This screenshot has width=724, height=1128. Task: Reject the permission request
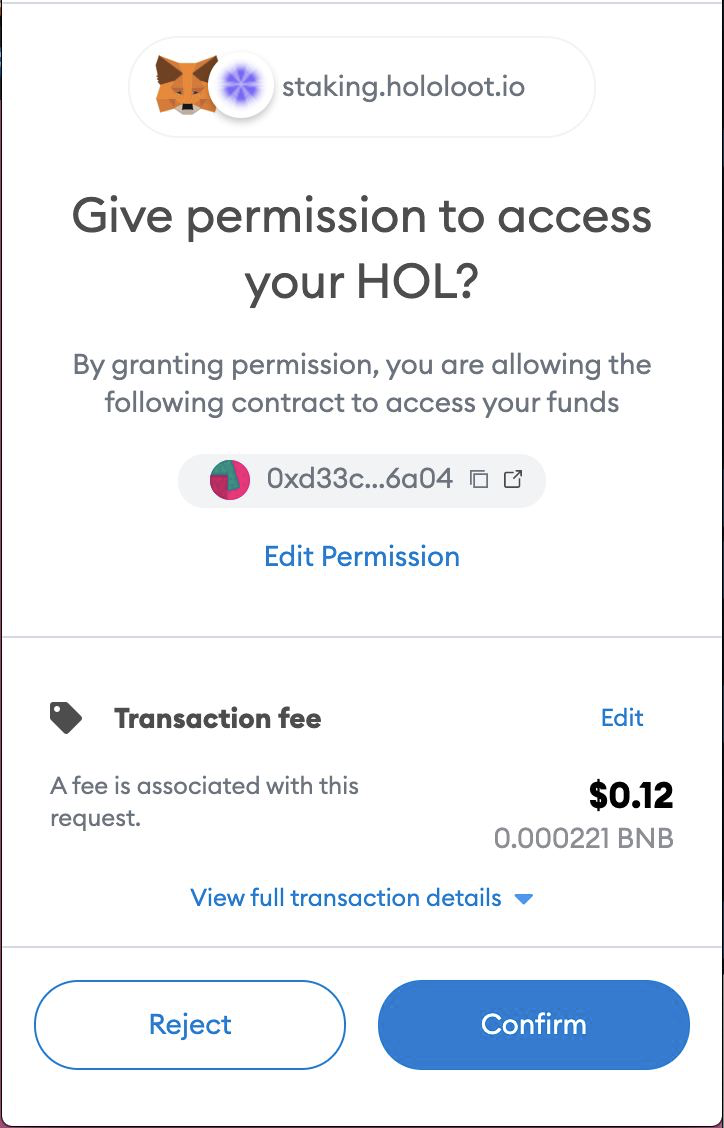point(190,1024)
